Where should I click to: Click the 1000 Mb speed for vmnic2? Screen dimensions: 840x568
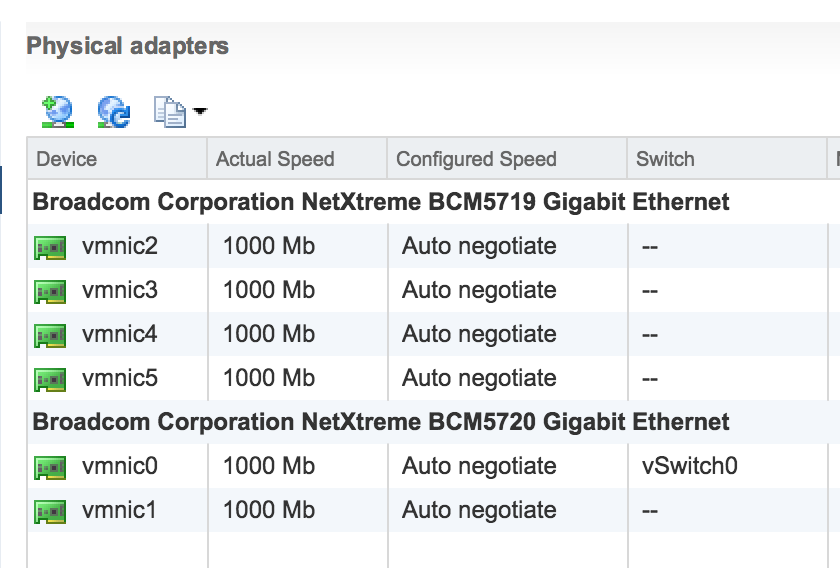(269, 246)
